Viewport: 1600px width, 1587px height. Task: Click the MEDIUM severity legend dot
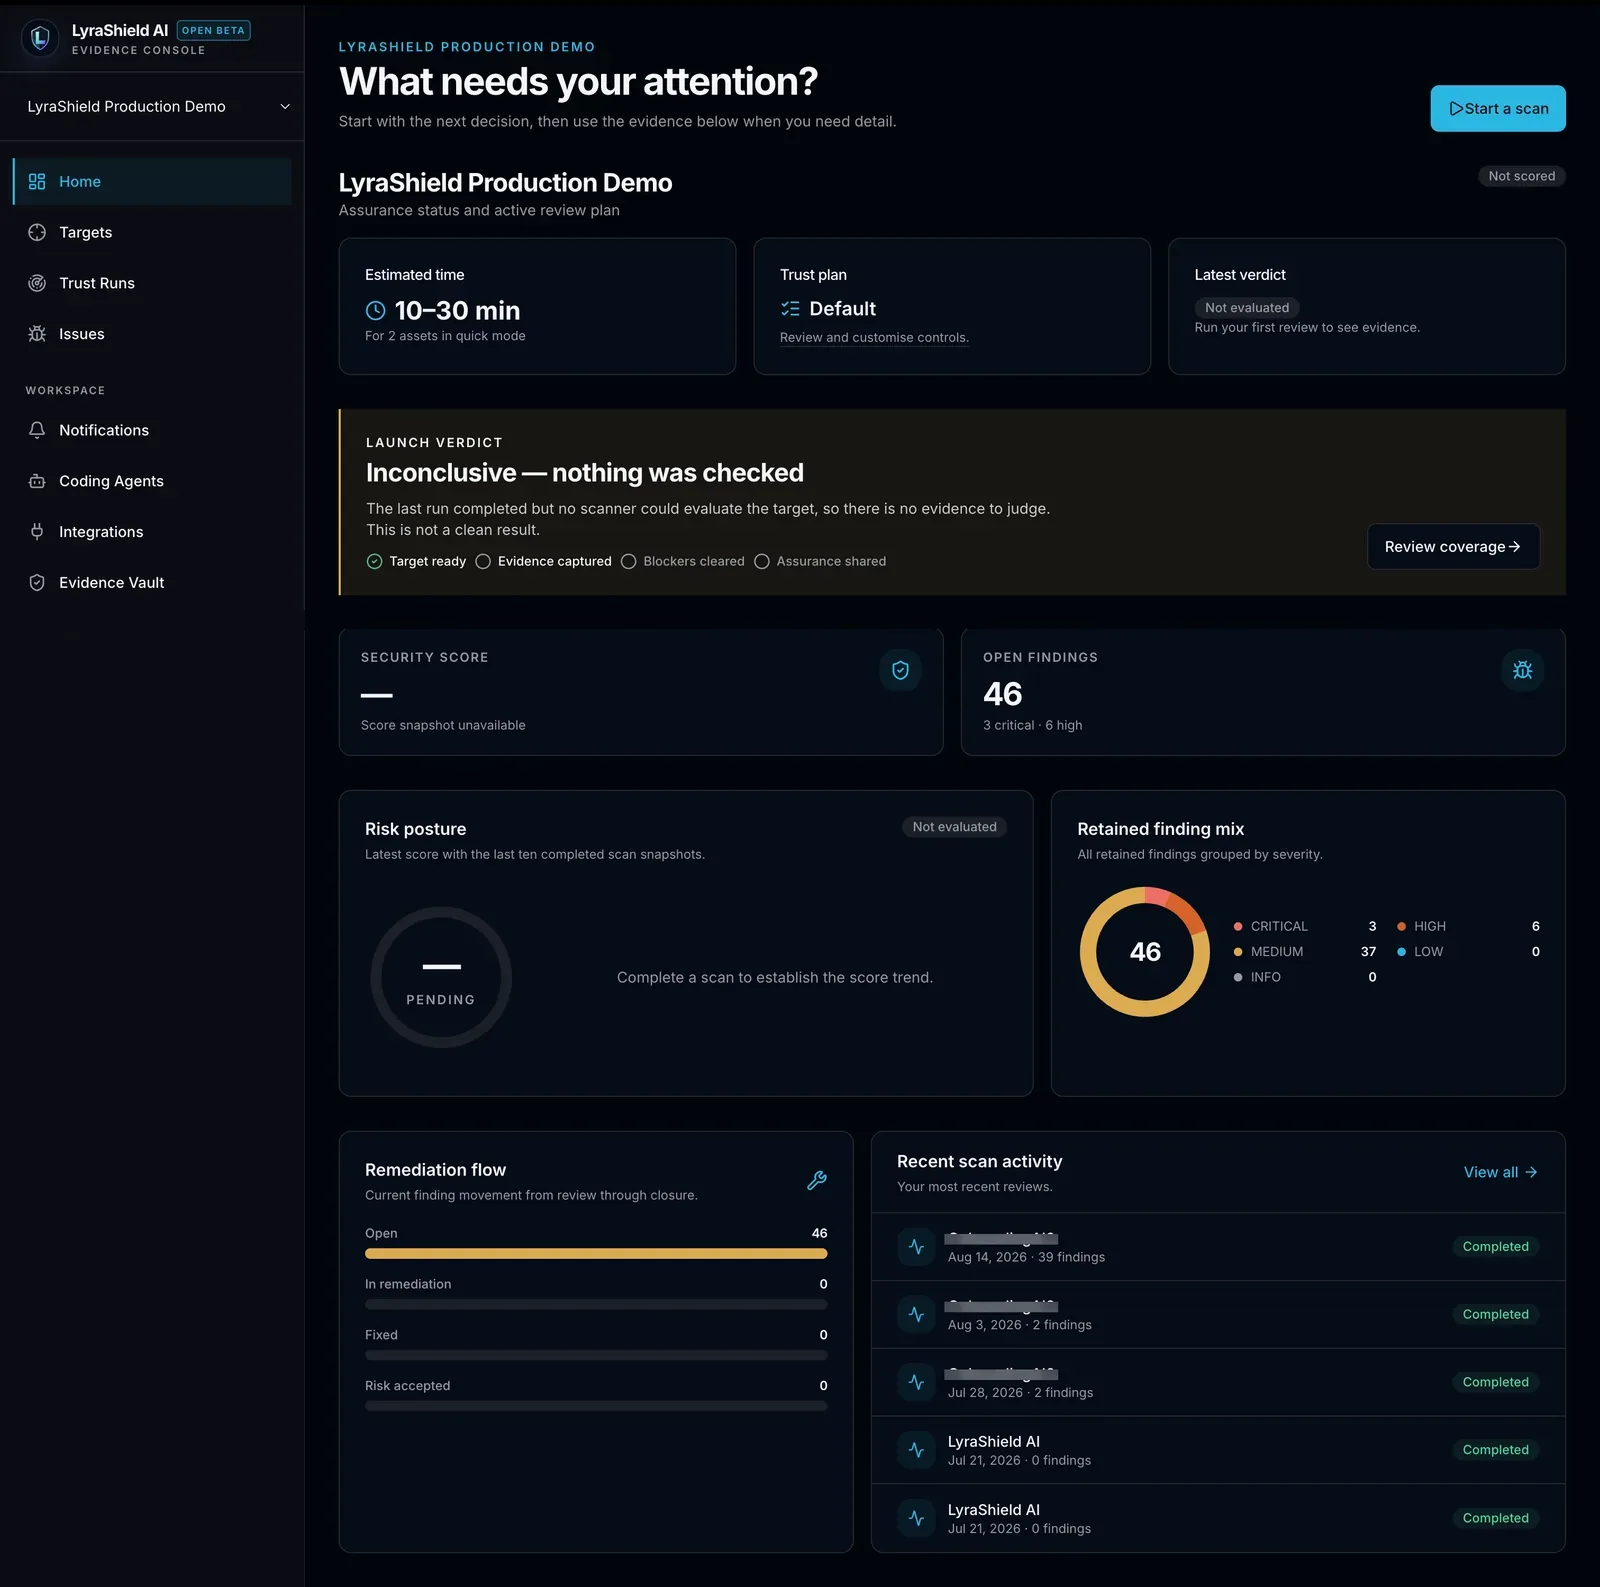pos(1238,952)
